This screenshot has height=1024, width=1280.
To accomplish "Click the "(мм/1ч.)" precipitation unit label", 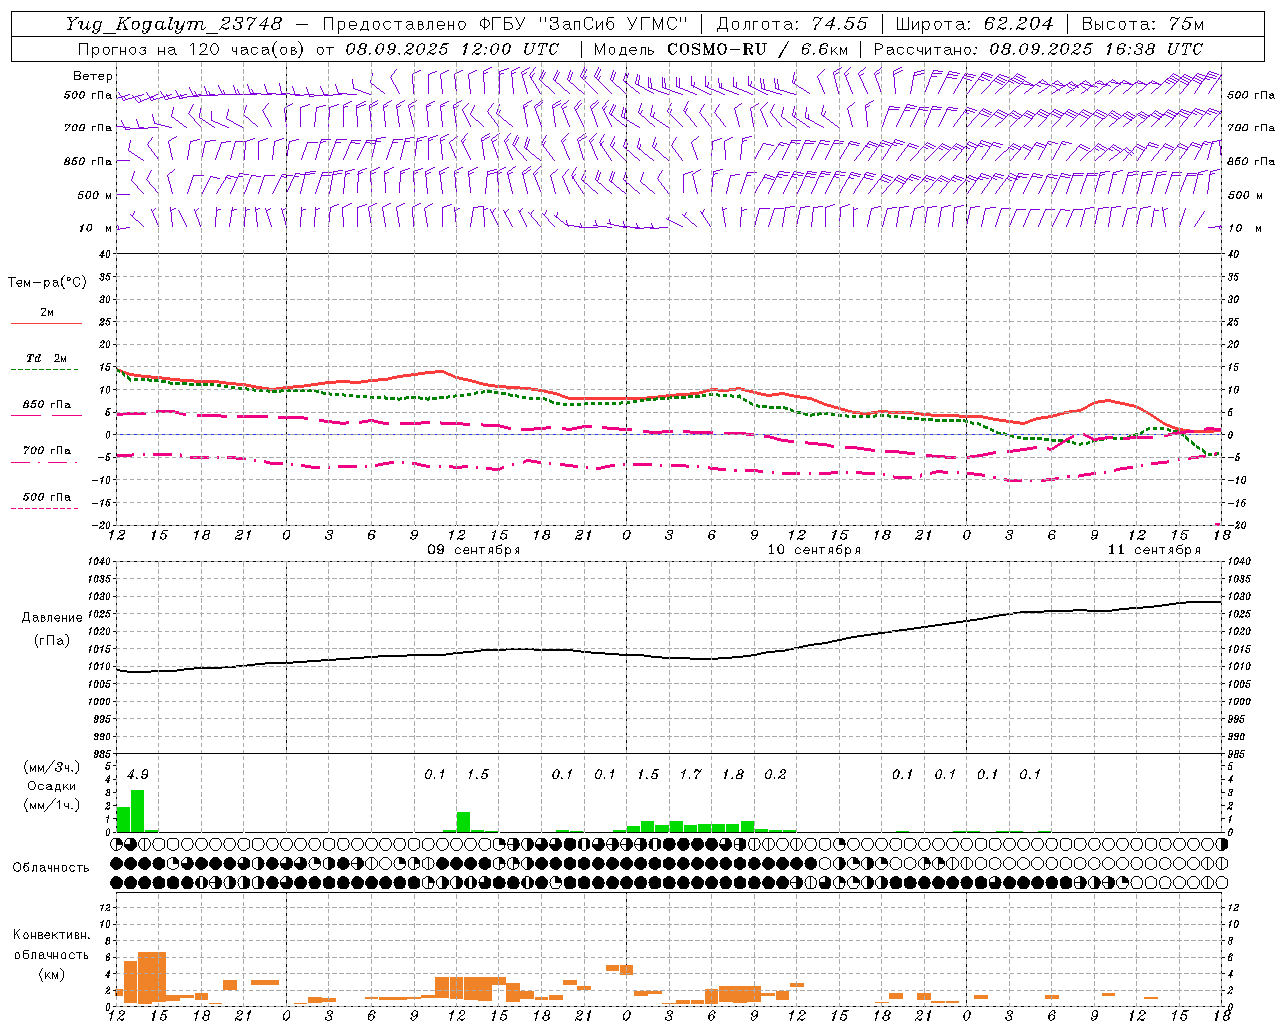I will pyautogui.click(x=51, y=805).
